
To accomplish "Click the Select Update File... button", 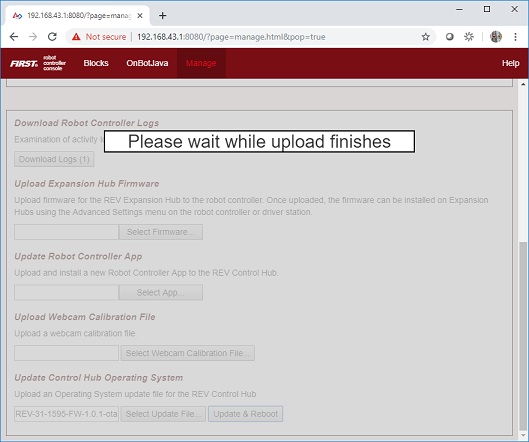I will click(x=163, y=414).
